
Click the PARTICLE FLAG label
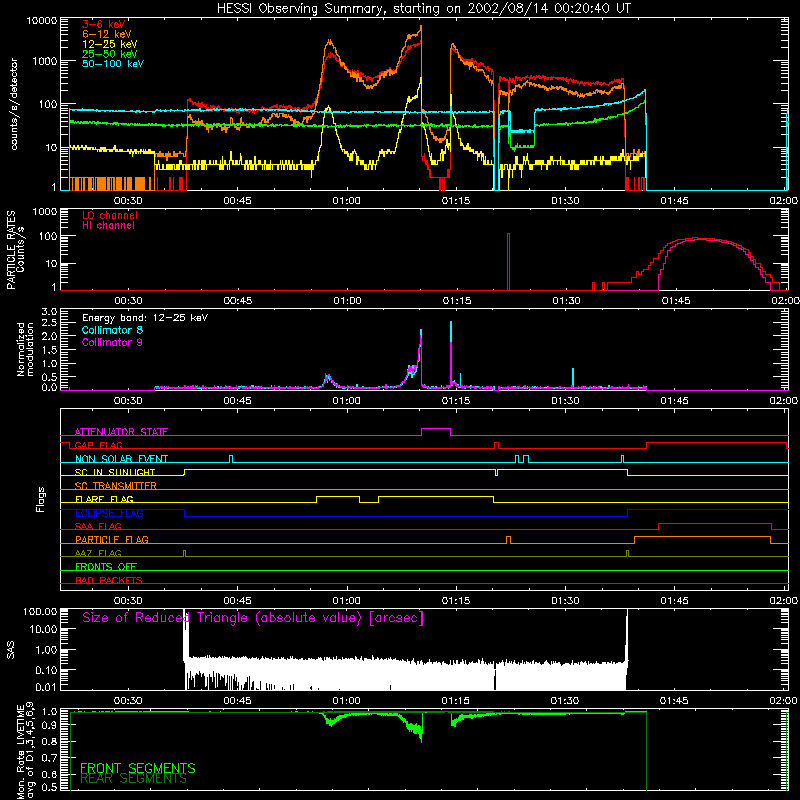[x=112, y=539]
